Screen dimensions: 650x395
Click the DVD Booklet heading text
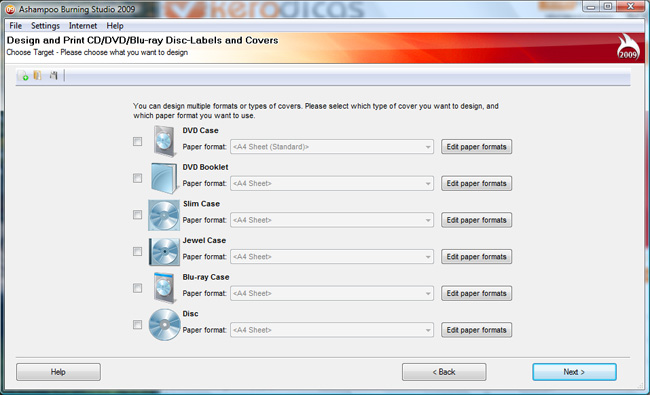point(205,167)
